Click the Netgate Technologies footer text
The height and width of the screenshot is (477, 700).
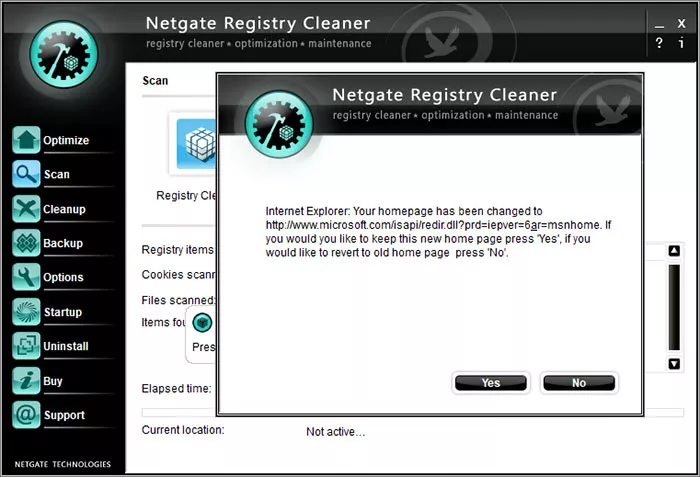(62, 464)
